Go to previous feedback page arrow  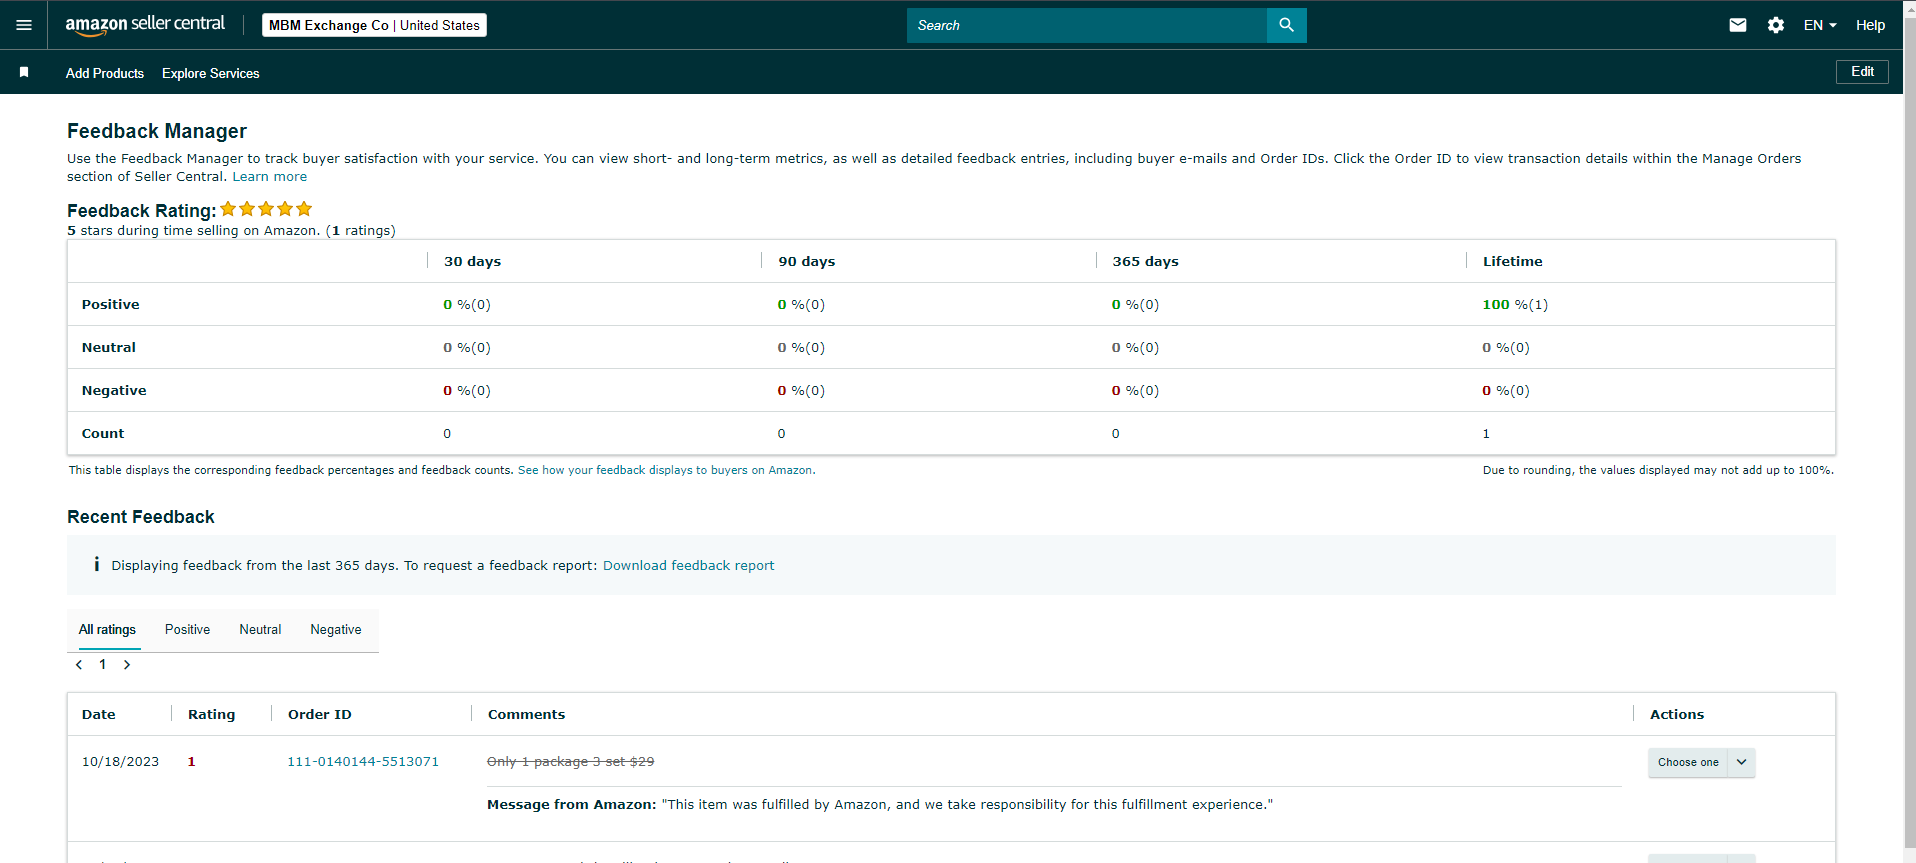79,665
